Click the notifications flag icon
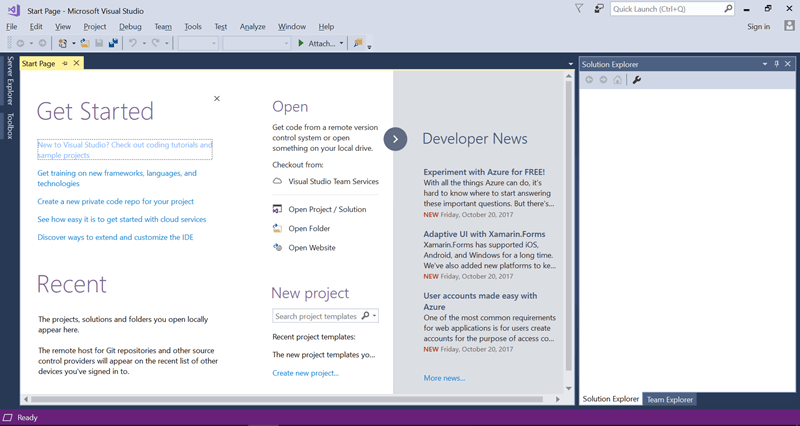 pos(580,8)
